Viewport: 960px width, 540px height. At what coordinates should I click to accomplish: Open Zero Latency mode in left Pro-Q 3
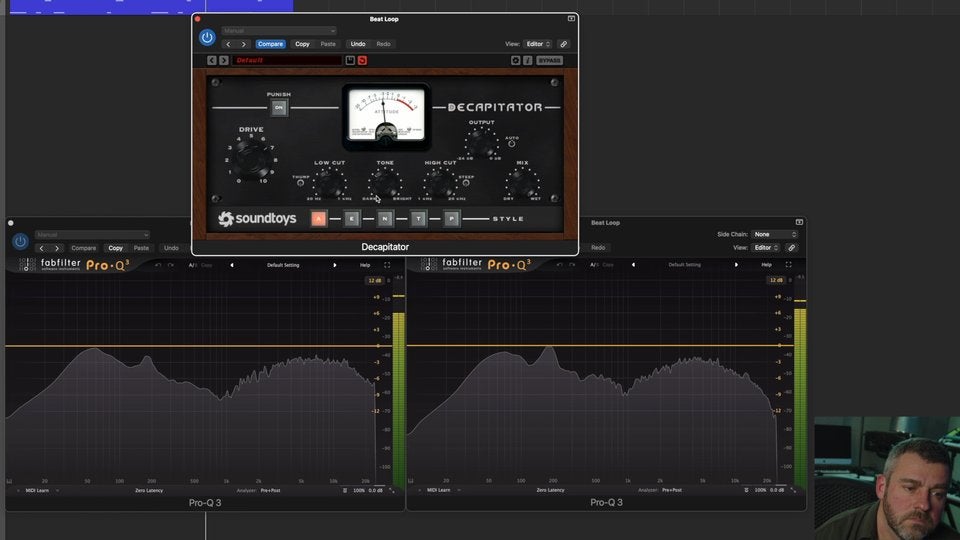(149, 490)
